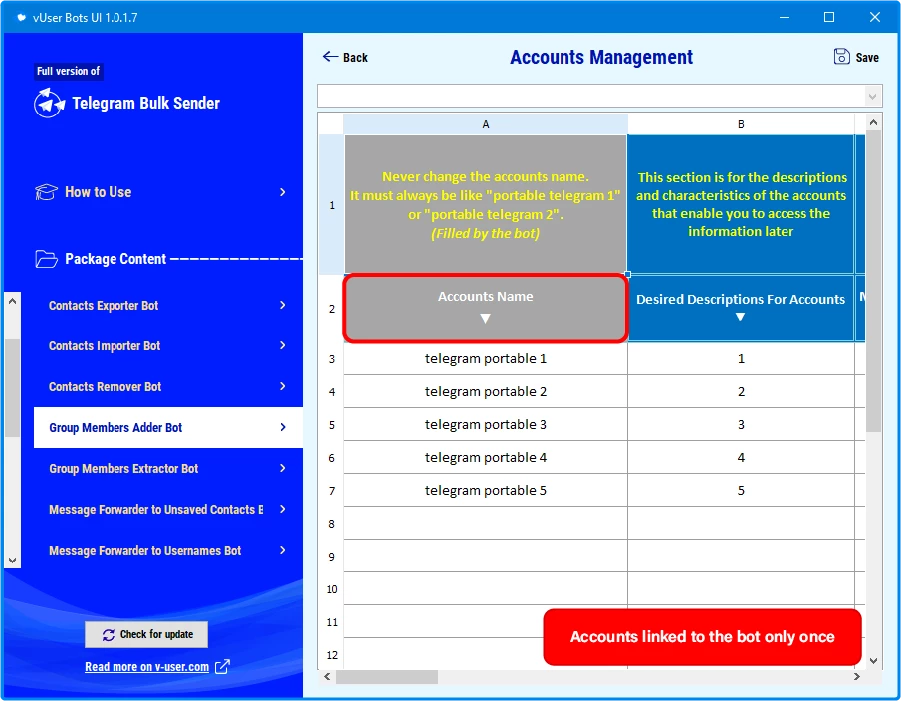Click the refresh icon on Check for update

pos(109,634)
